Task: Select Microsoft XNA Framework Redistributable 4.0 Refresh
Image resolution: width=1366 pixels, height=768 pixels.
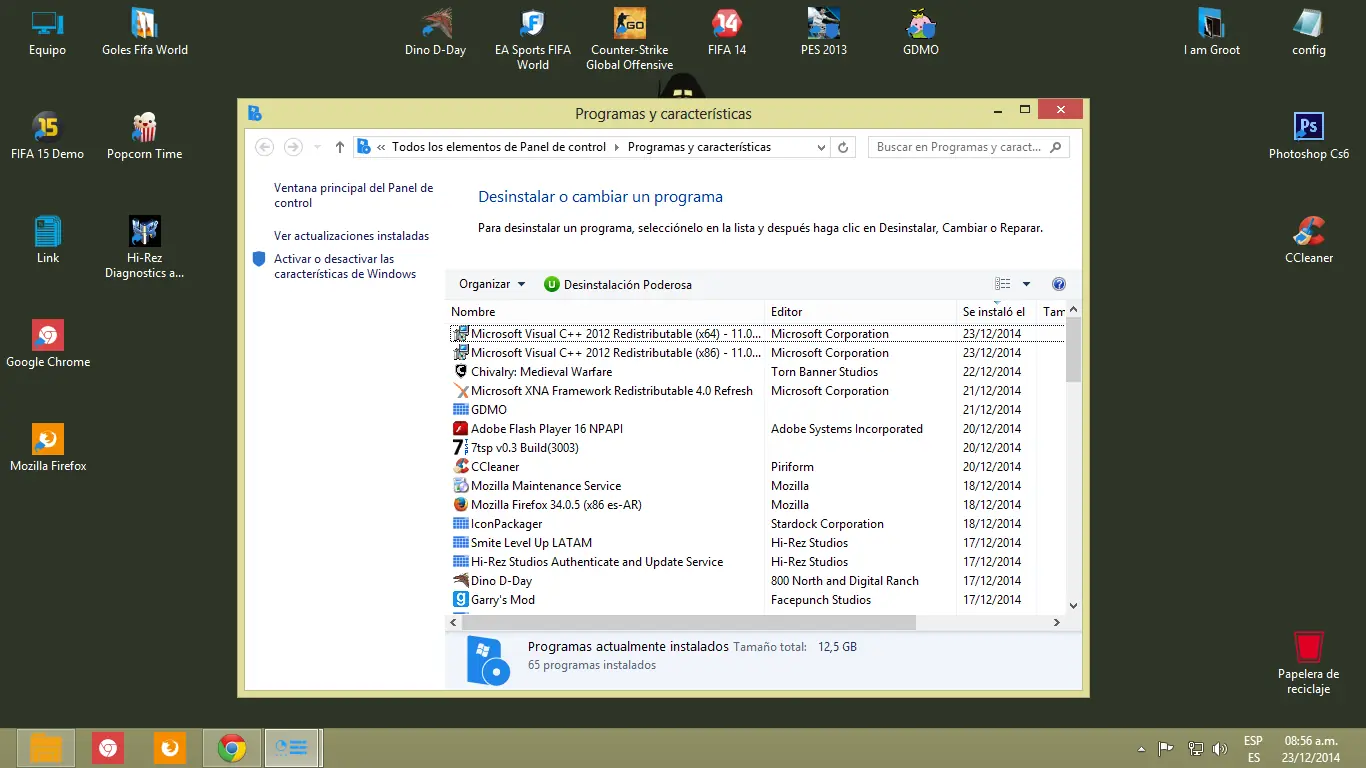Action: [756, 390]
